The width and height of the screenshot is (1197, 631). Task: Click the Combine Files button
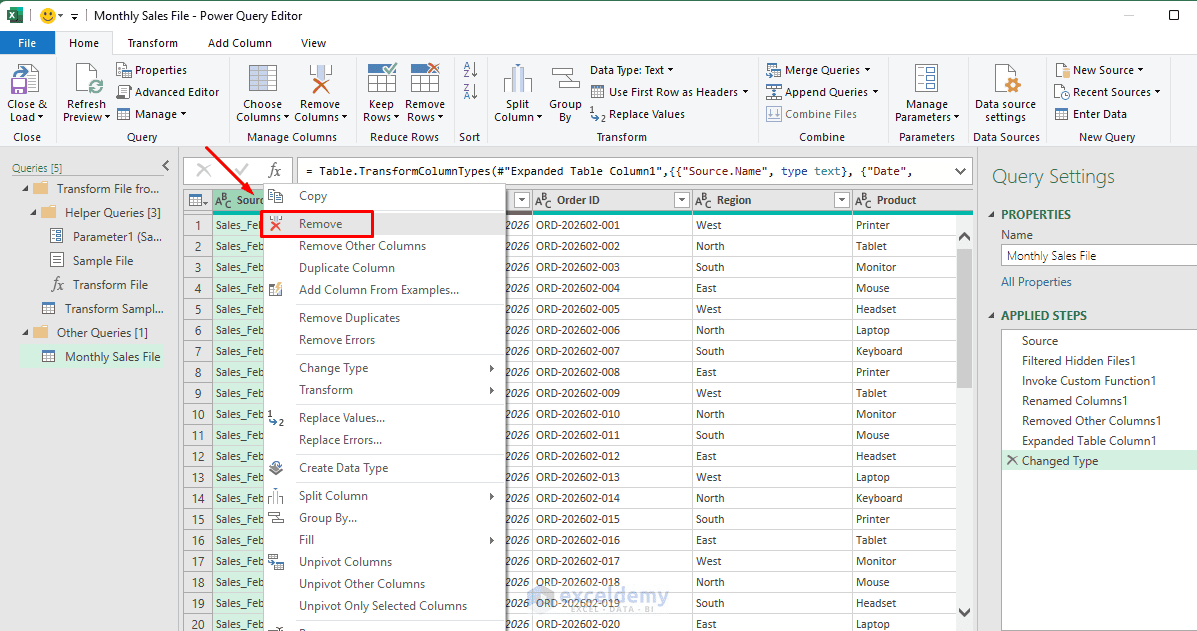[x=811, y=114]
